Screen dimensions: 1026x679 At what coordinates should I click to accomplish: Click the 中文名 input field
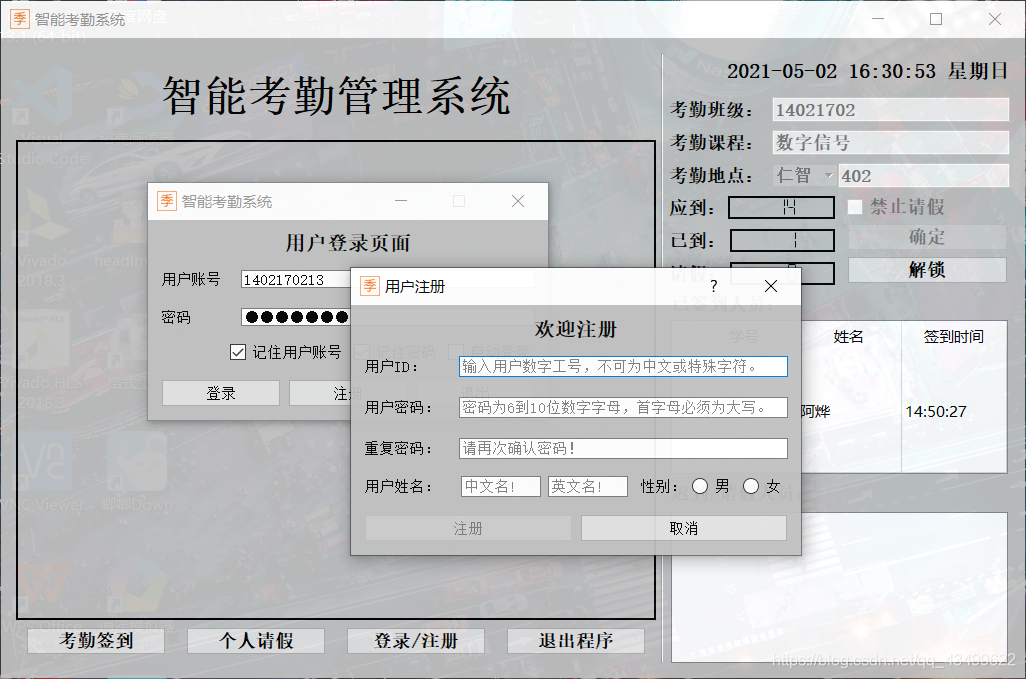(x=501, y=486)
